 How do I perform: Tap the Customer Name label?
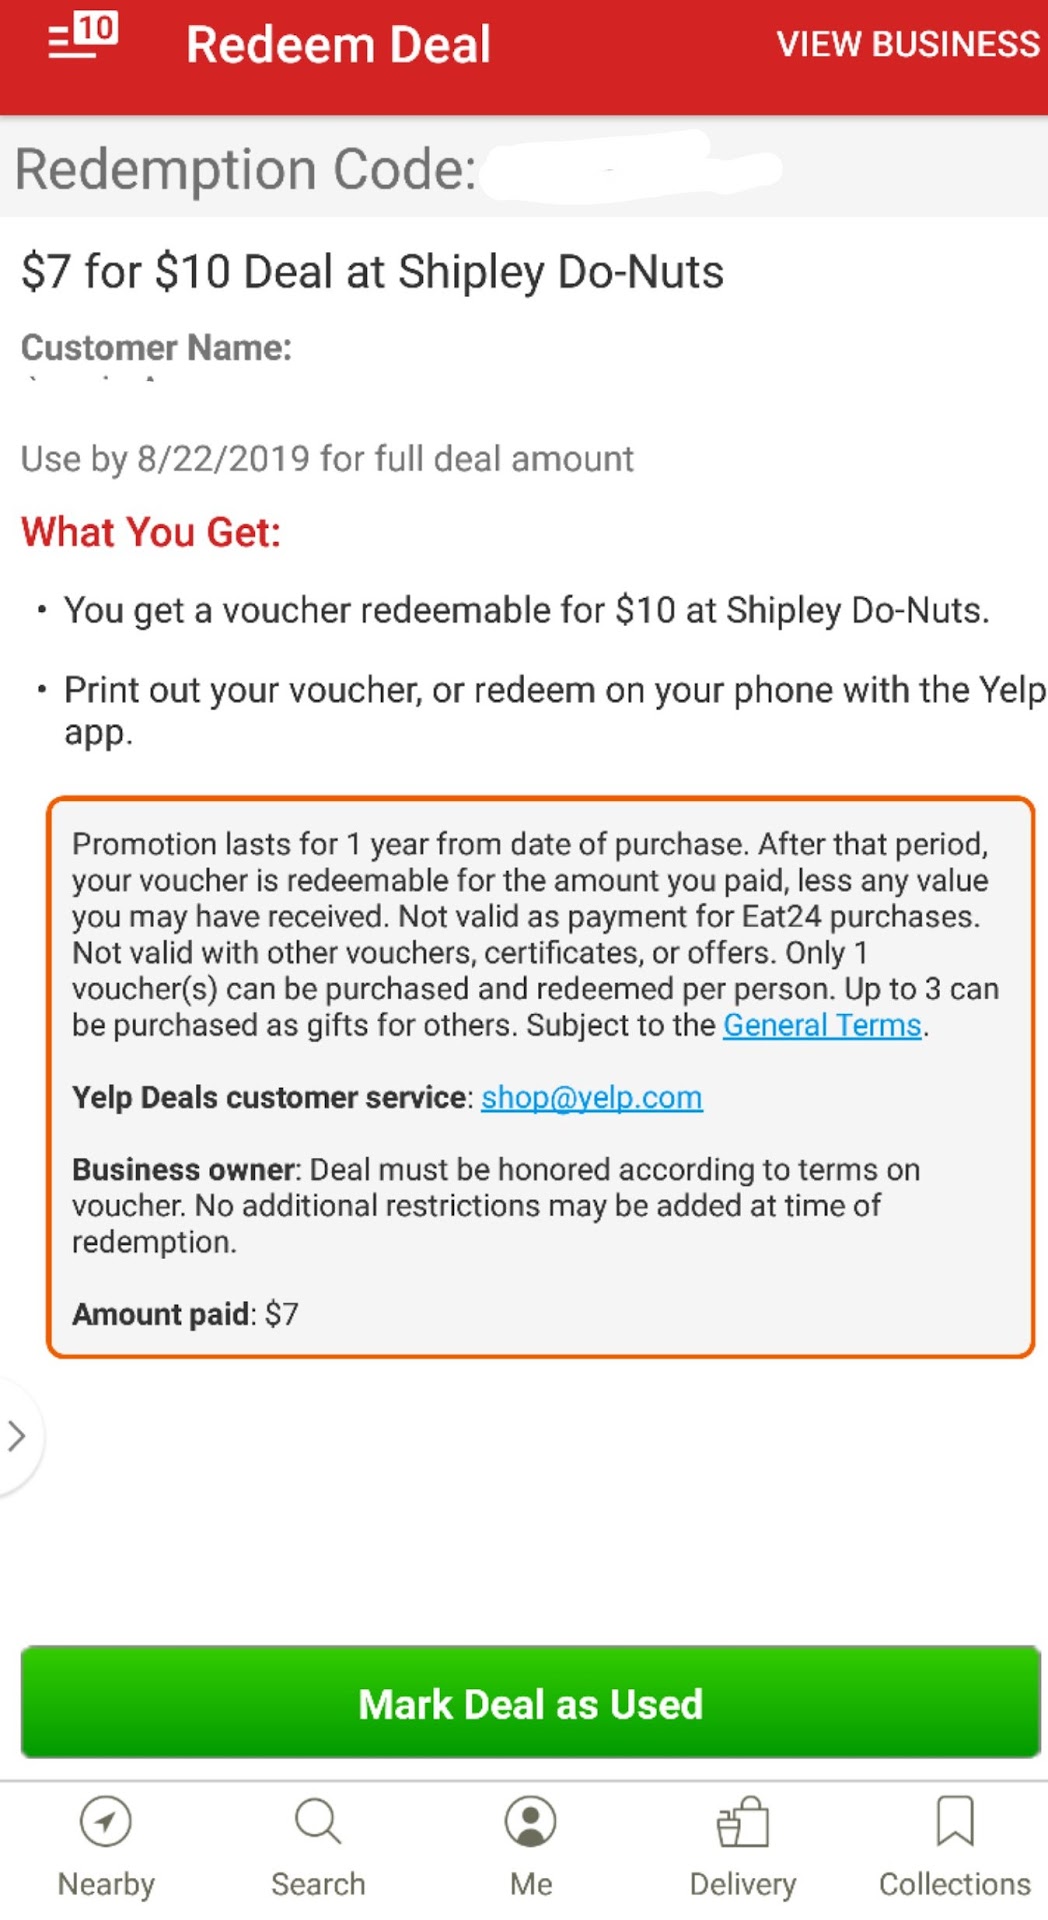156,348
